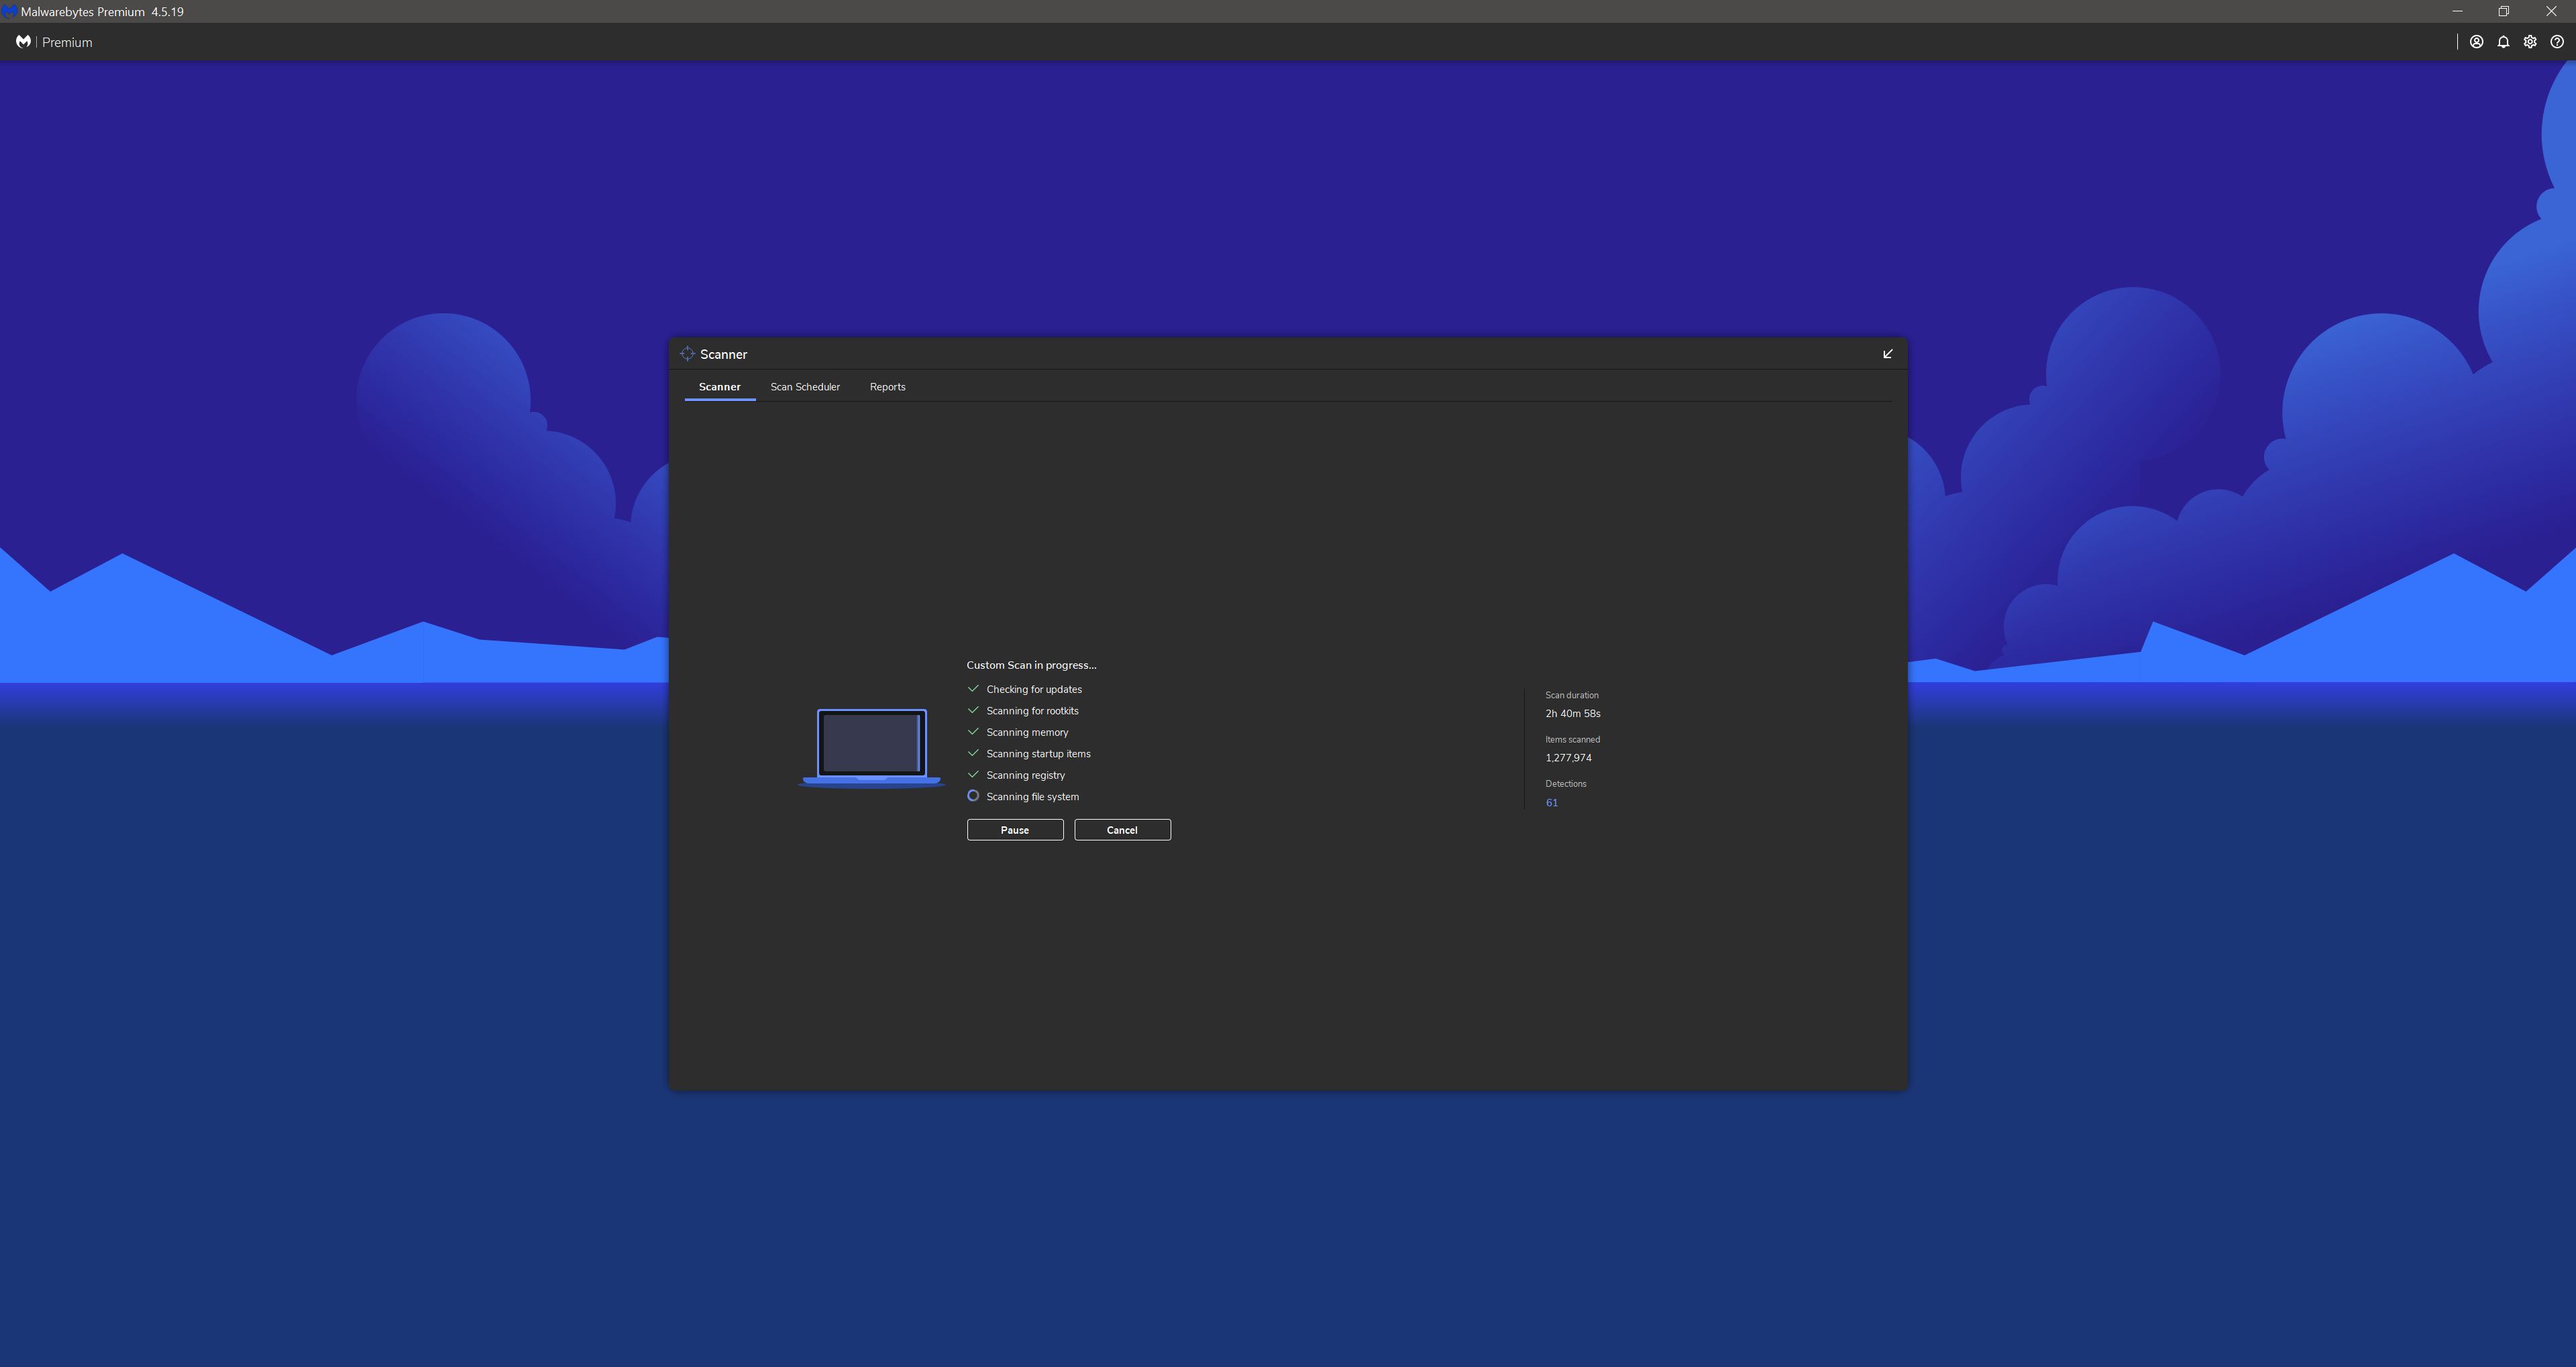Switch to the Scan Scheduler tab

(805, 387)
